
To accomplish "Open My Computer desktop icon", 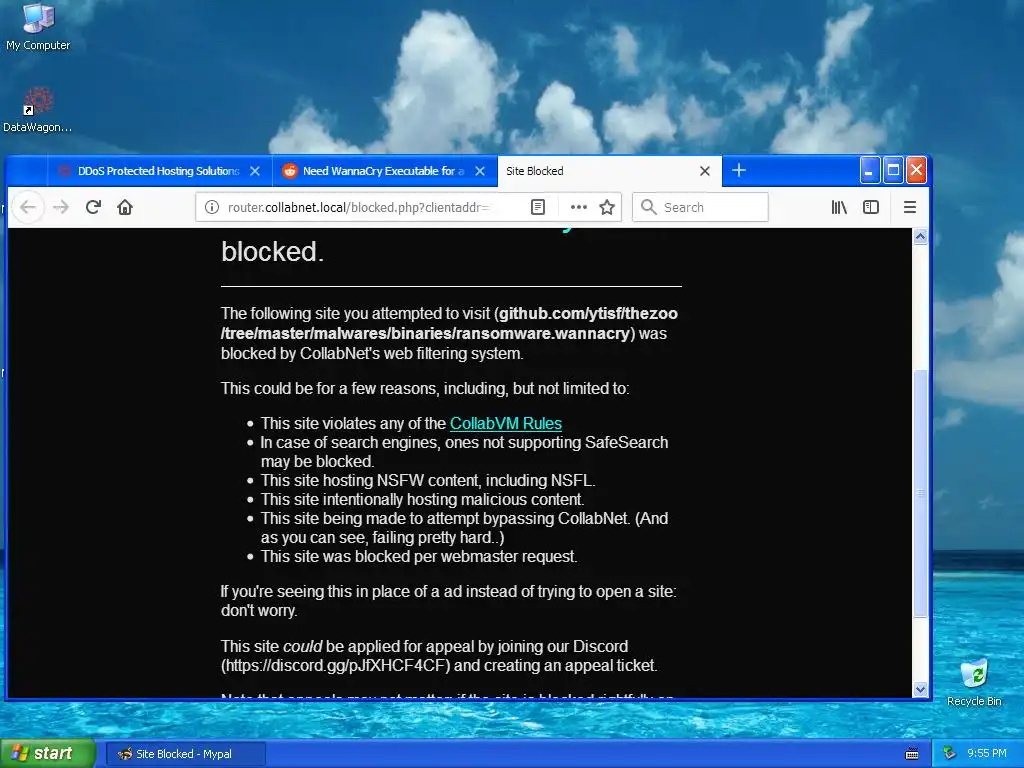I will 38,26.
